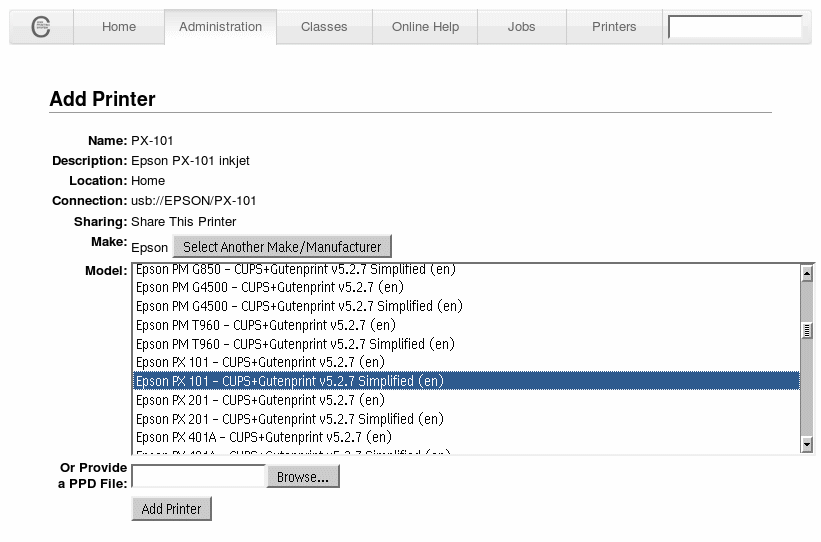Select Epson PX 201 Simplified model
The height and width of the screenshot is (542, 821).
tap(289, 419)
